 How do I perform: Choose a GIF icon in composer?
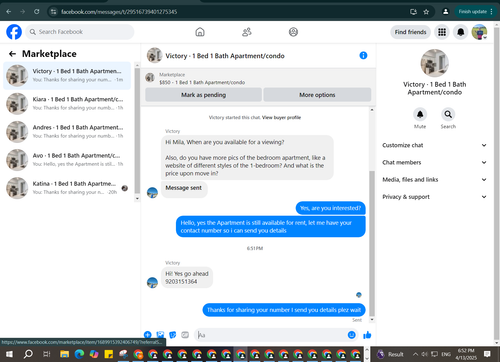click(x=185, y=335)
